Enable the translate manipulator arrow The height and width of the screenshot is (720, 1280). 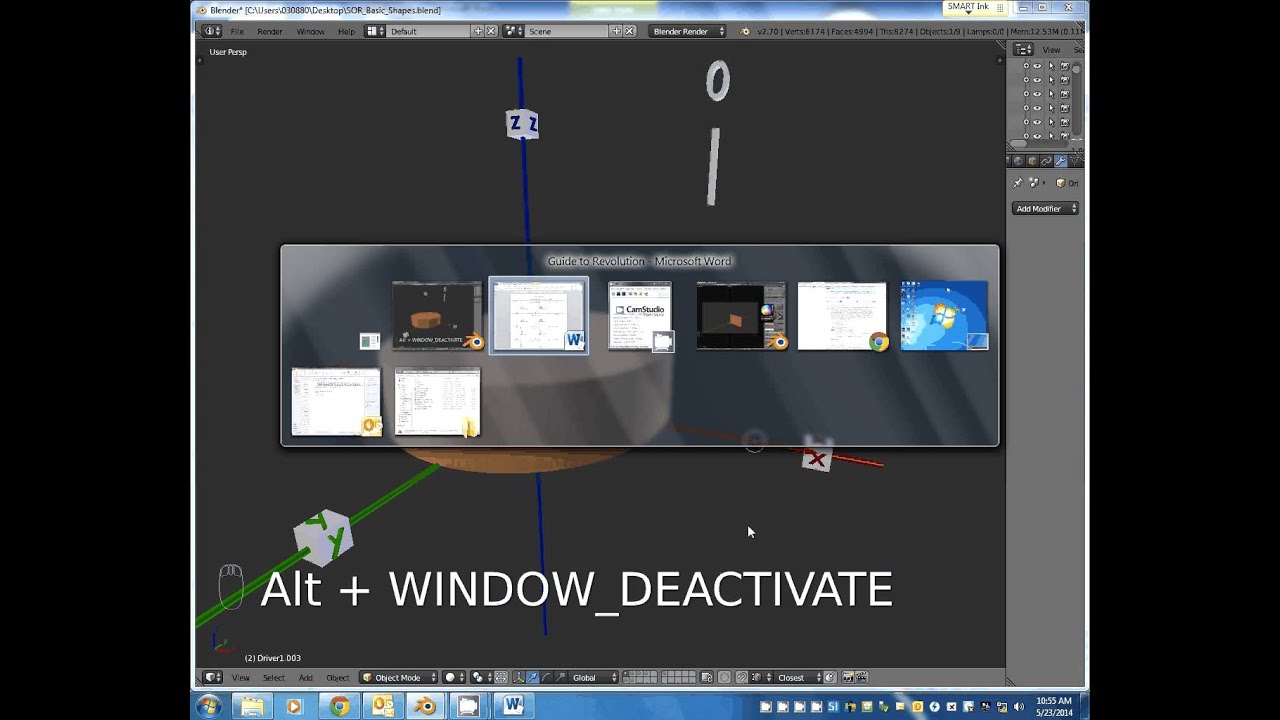click(532, 678)
